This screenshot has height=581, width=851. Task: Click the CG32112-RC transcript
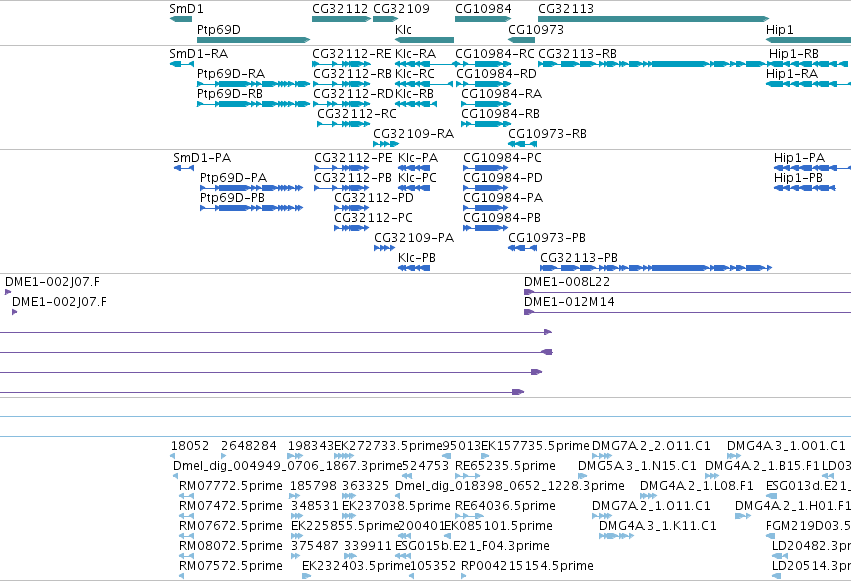coord(344,124)
